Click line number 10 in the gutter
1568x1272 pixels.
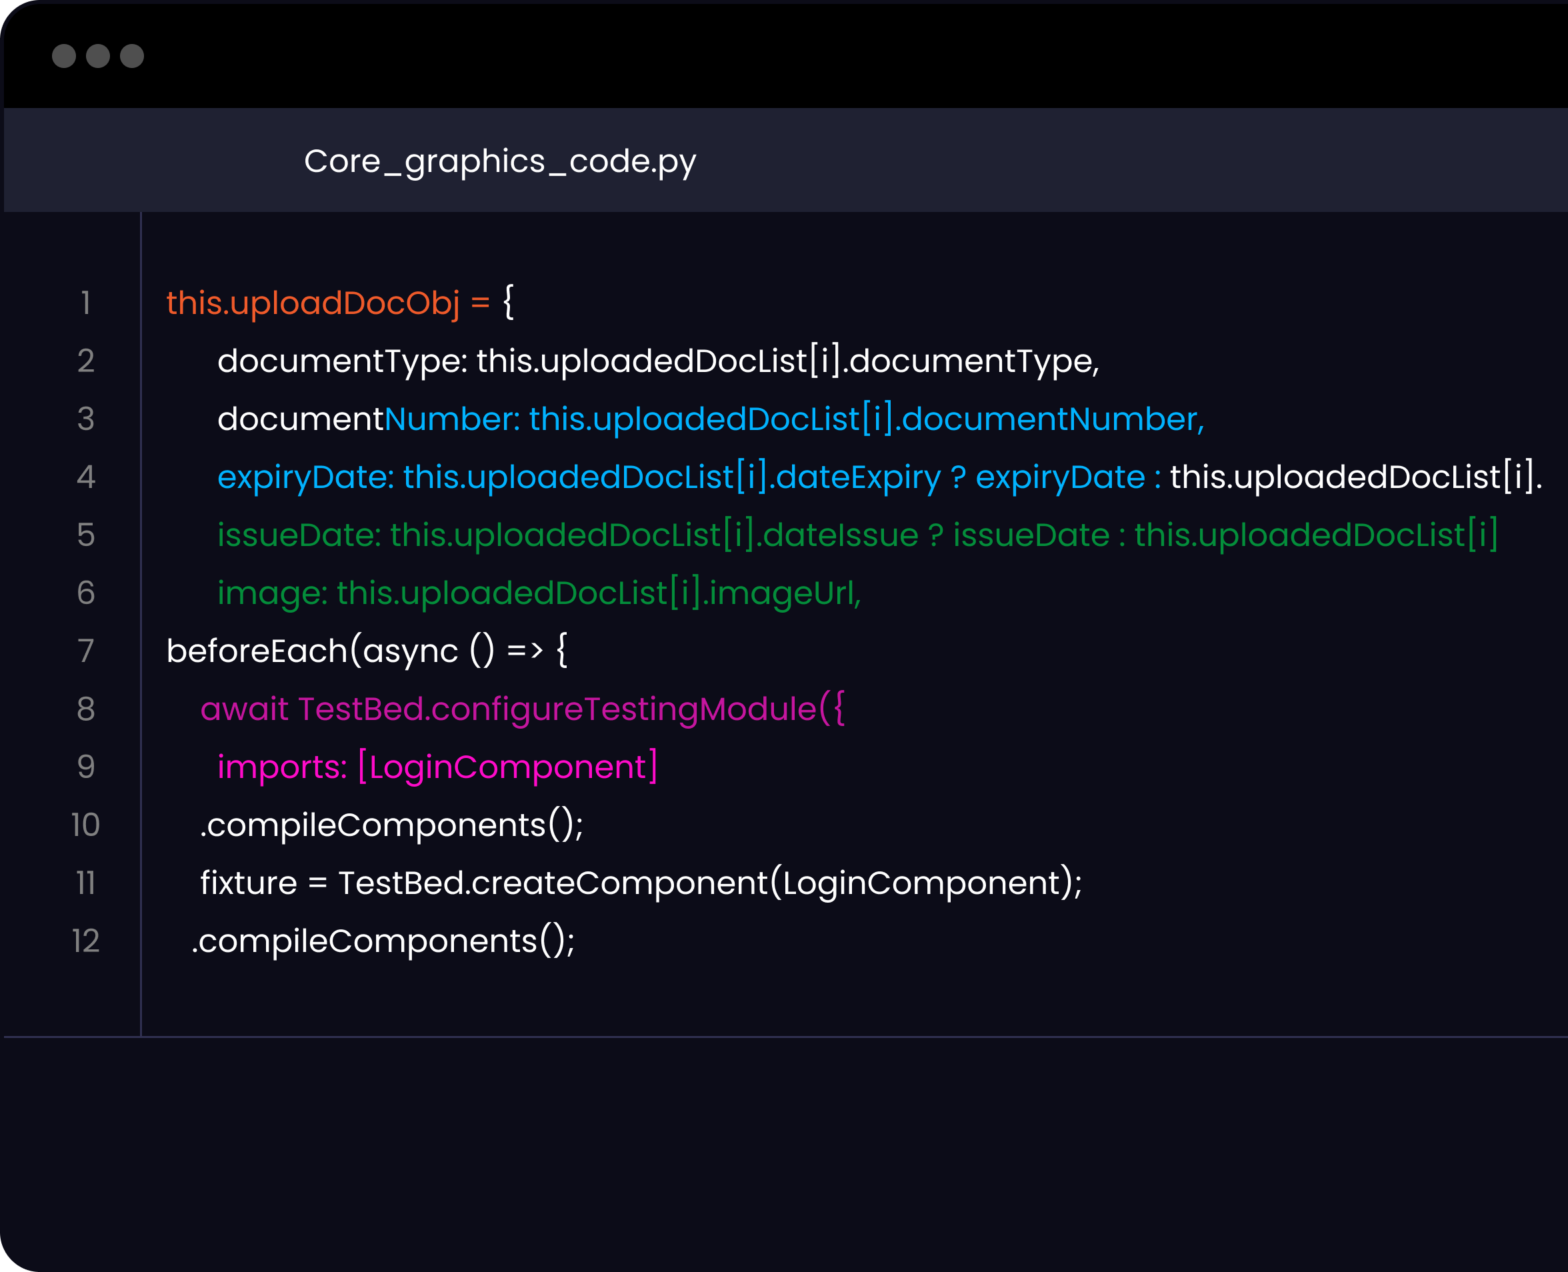pyautogui.click(x=86, y=825)
